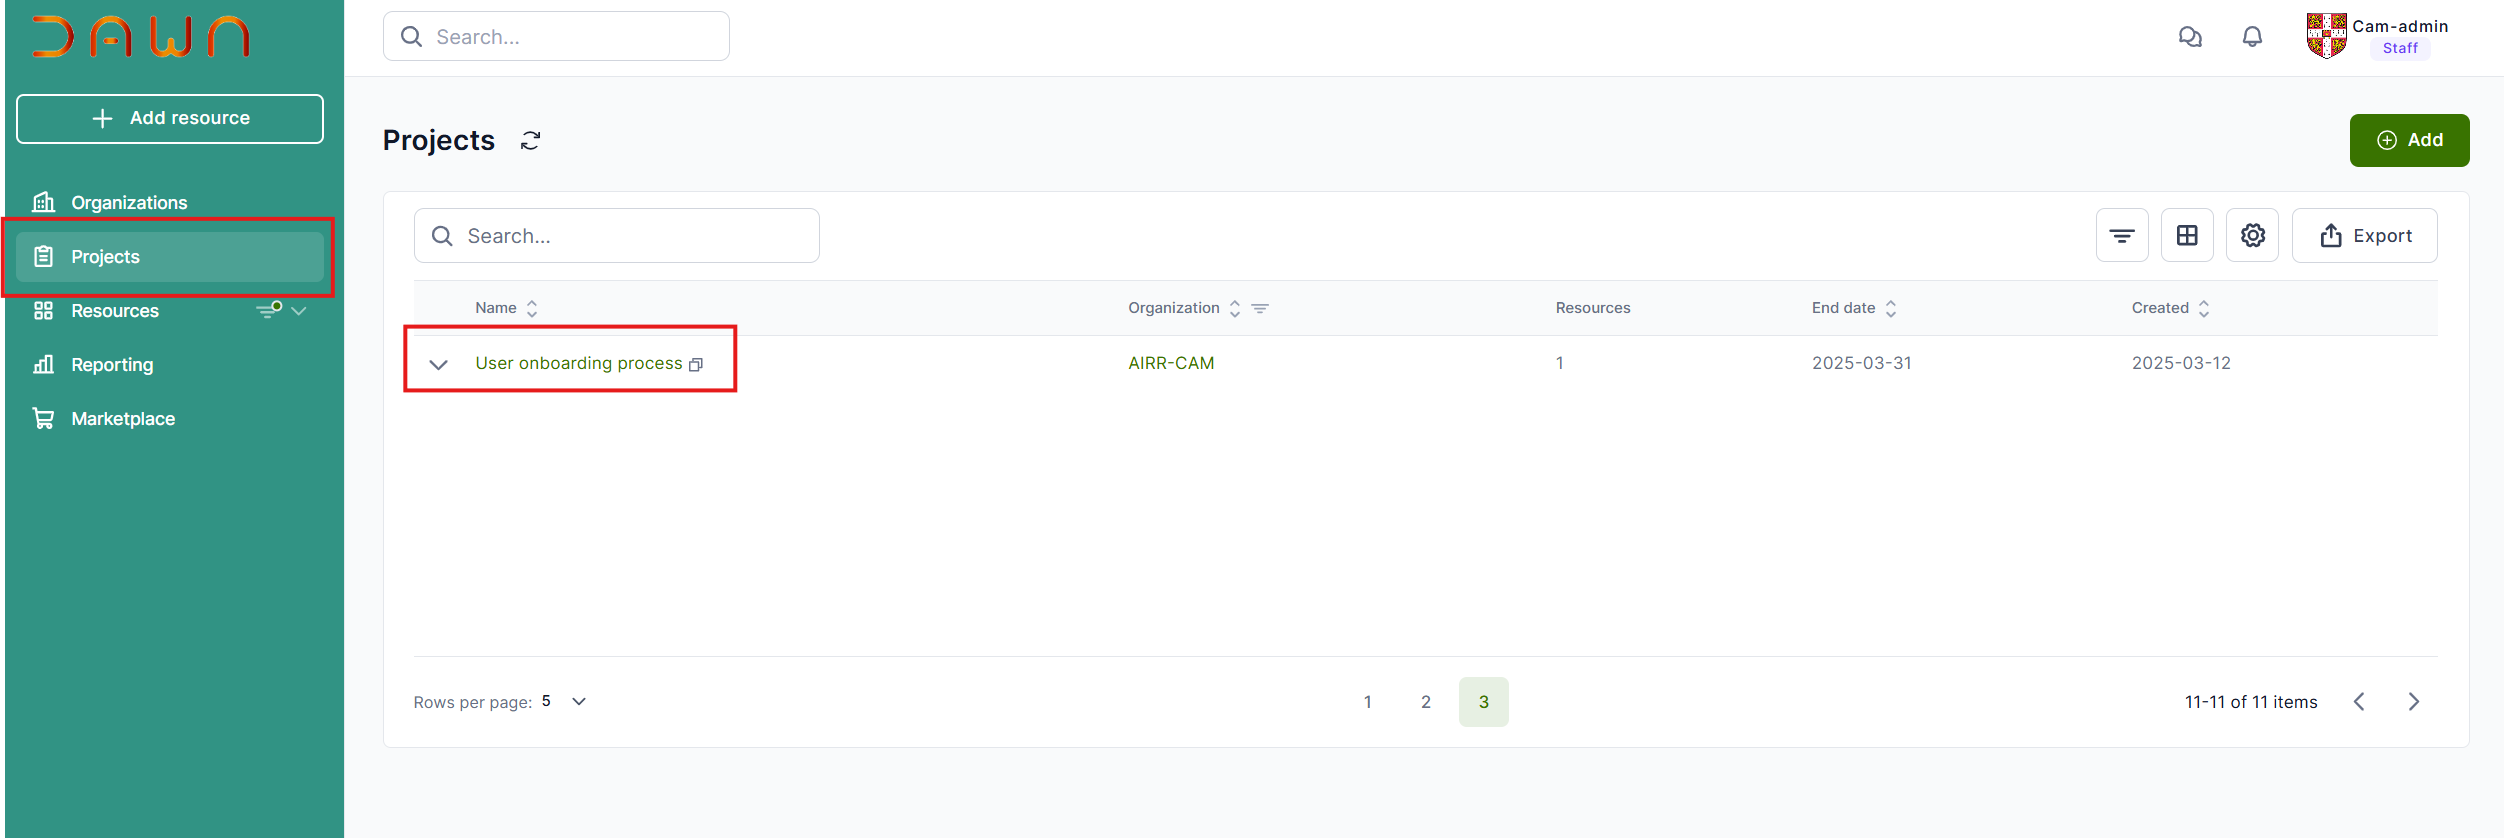The width and height of the screenshot is (2504, 838).
Task: Sort table by End date
Action: point(1890,309)
